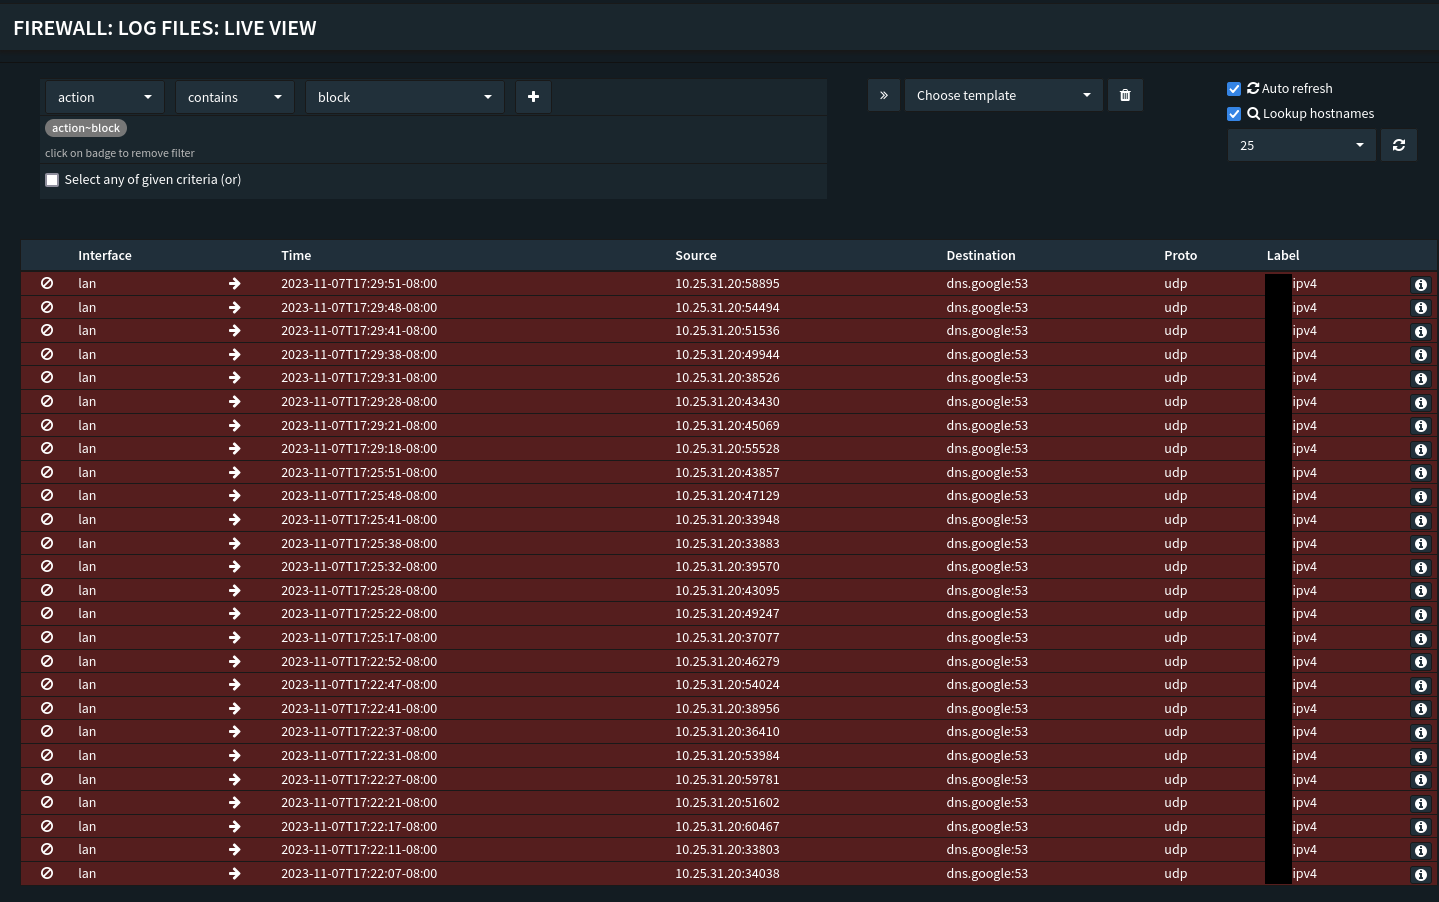This screenshot has height=902, width=1439.
Task: Select source 10.25.31.20:33803
Action: point(727,850)
